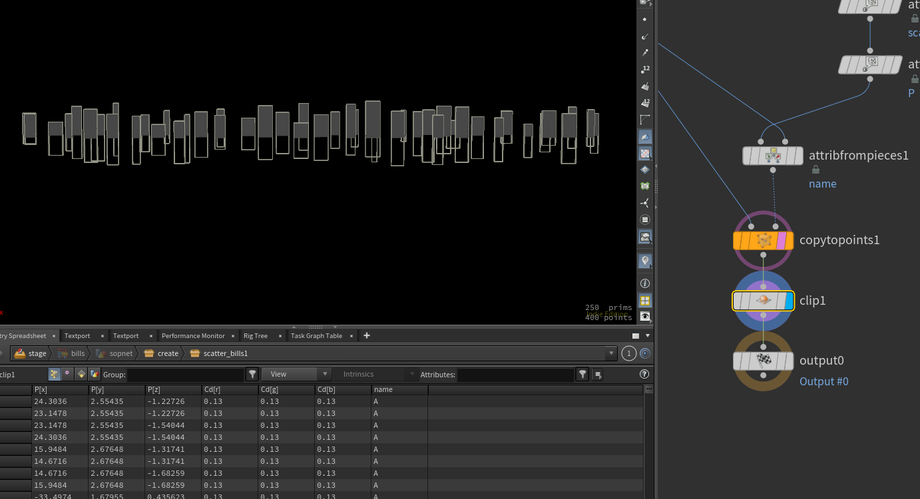The image size is (920, 499).
Task: Select the copytopoints1 node
Action: [x=763, y=241]
